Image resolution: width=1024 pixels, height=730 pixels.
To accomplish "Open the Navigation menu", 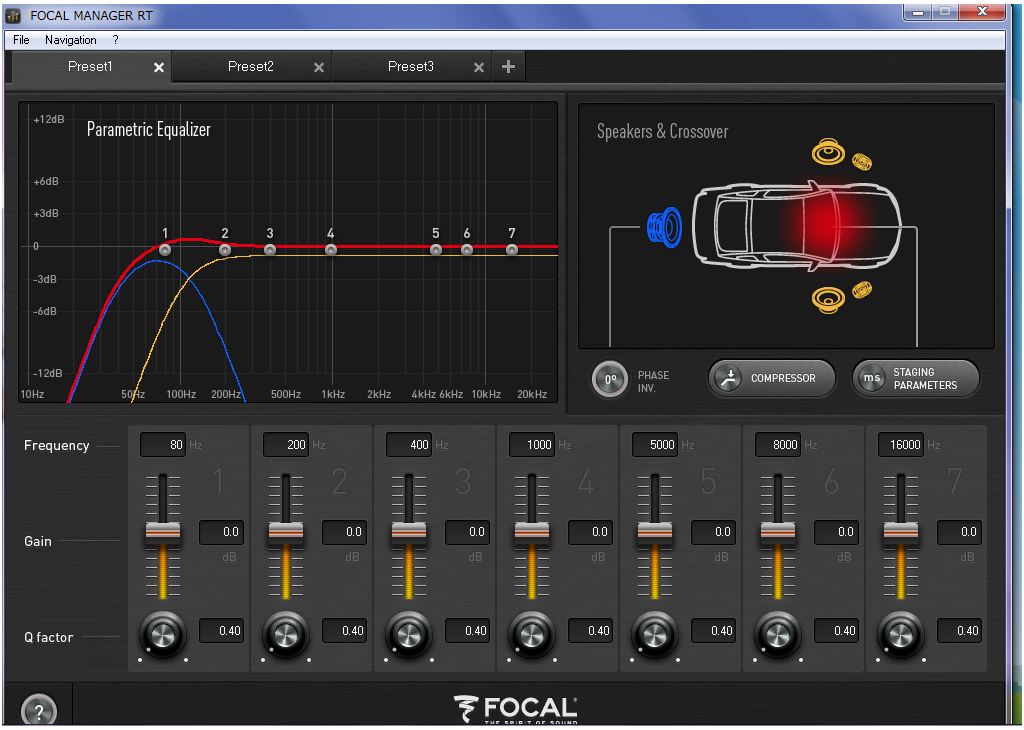I will coord(71,40).
